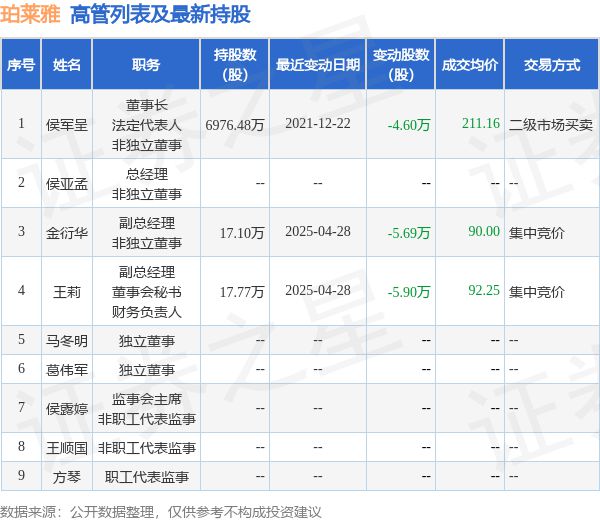Click 集中竞价 in 金衍华's row
This screenshot has height=521, width=600.
click(536, 233)
